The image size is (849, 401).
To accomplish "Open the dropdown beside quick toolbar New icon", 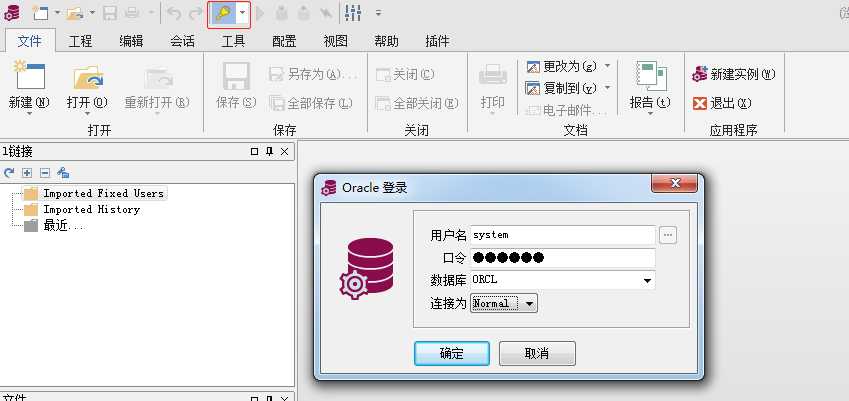I will pyautogui.click(x=57, y=13).
